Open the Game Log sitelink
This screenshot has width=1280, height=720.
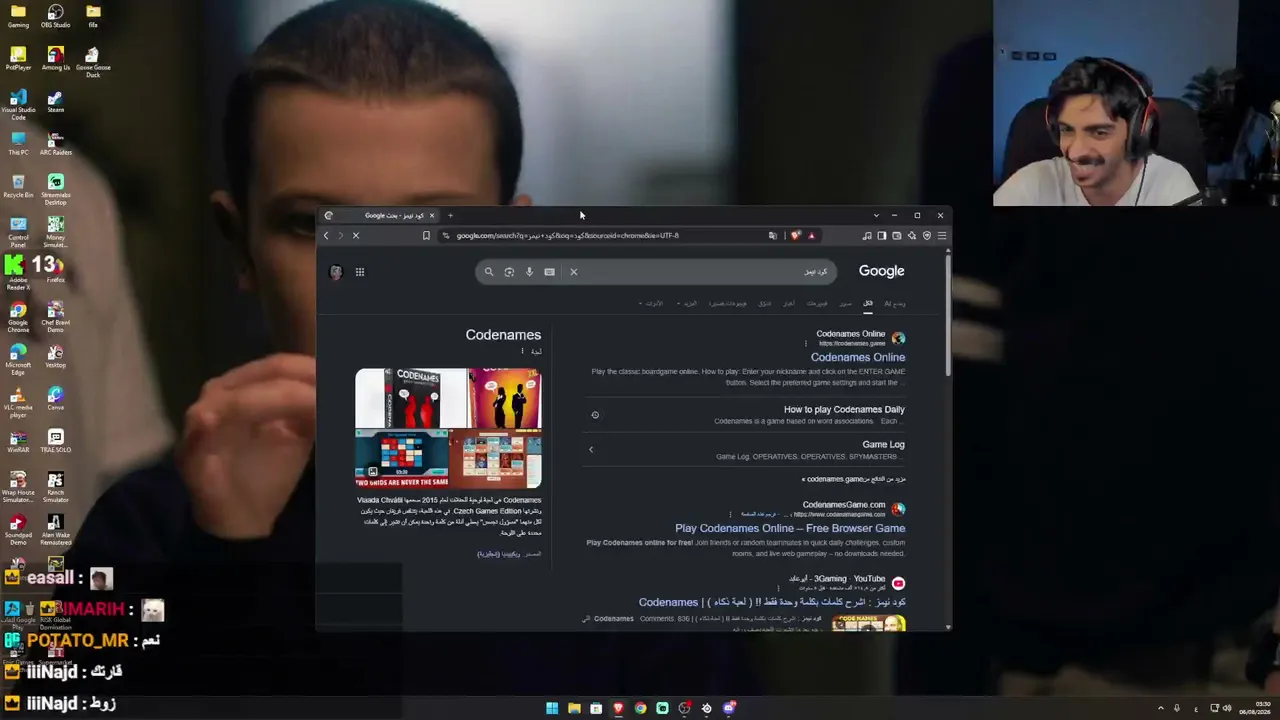pos(883,444)
